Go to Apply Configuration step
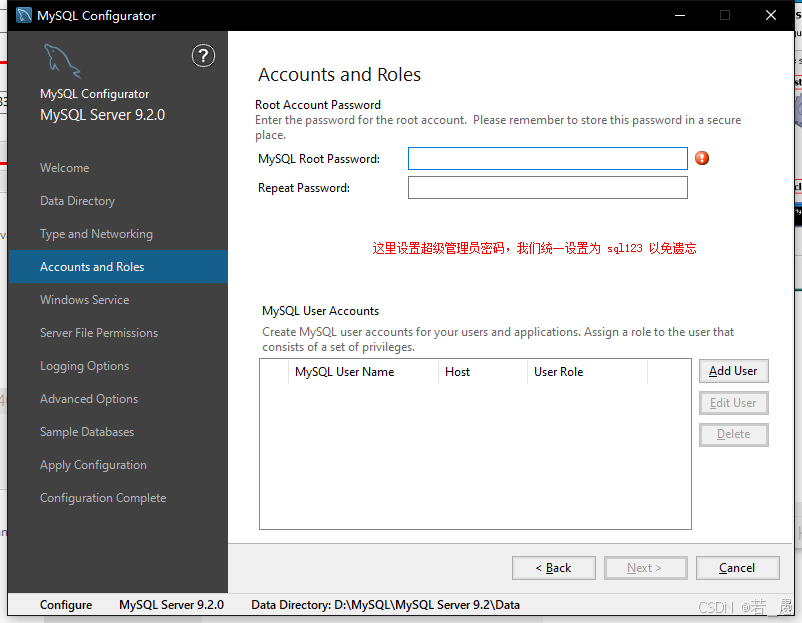Viewport: 802px width, 623px height. [x=93, y=465]
